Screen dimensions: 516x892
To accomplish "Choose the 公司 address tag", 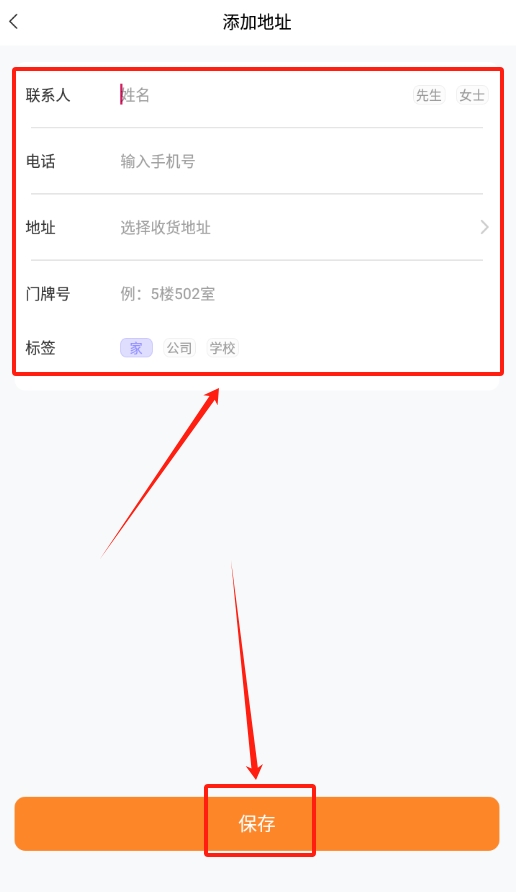I will [x=179, y=348].
